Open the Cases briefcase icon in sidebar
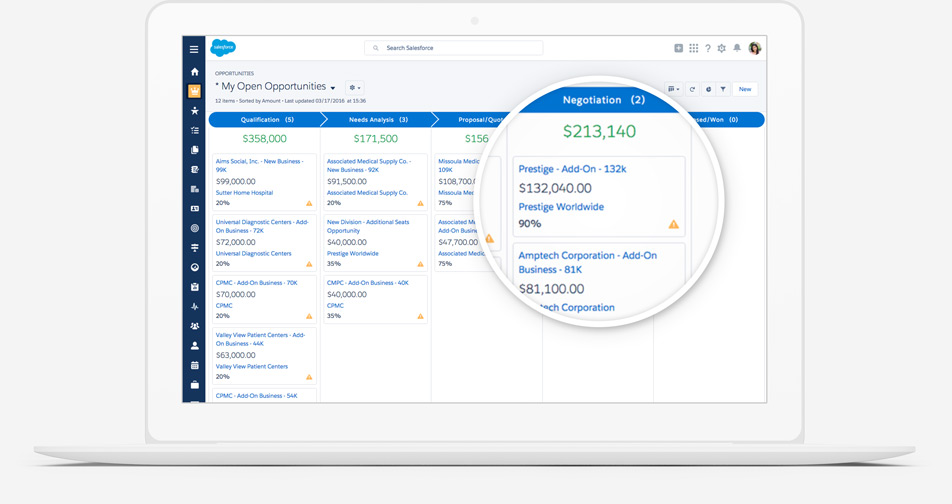 (194, 385)
